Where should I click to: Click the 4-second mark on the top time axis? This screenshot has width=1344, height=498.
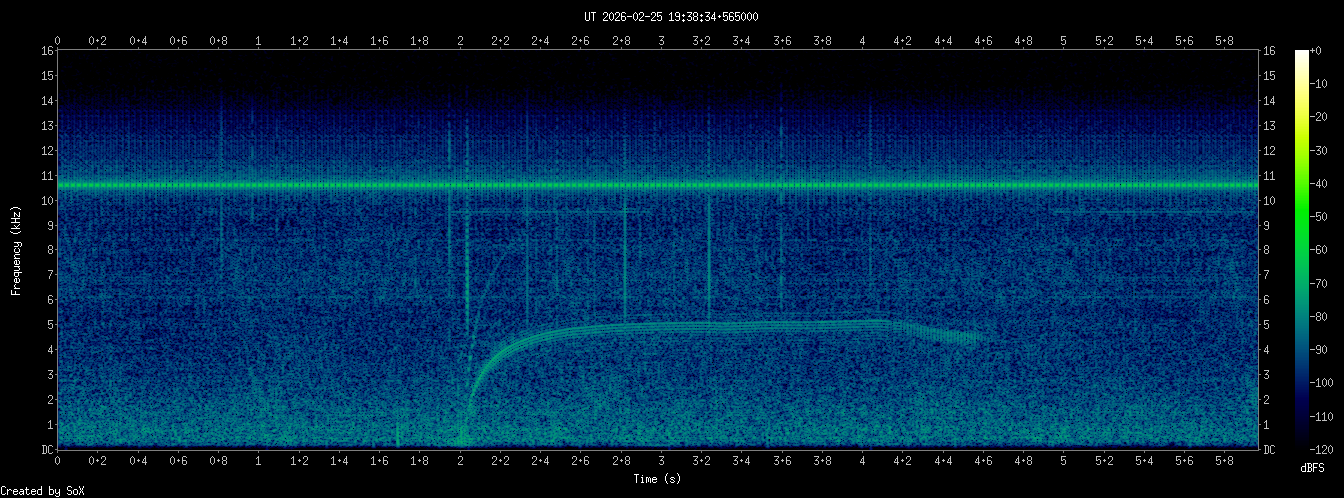pos(862,41)
